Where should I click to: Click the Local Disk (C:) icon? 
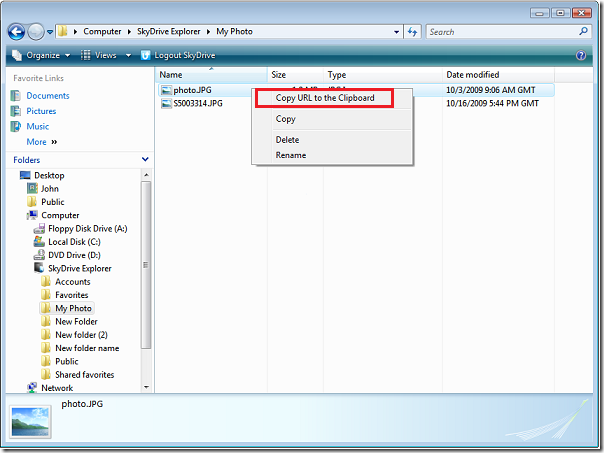click(x=39, y=242)
